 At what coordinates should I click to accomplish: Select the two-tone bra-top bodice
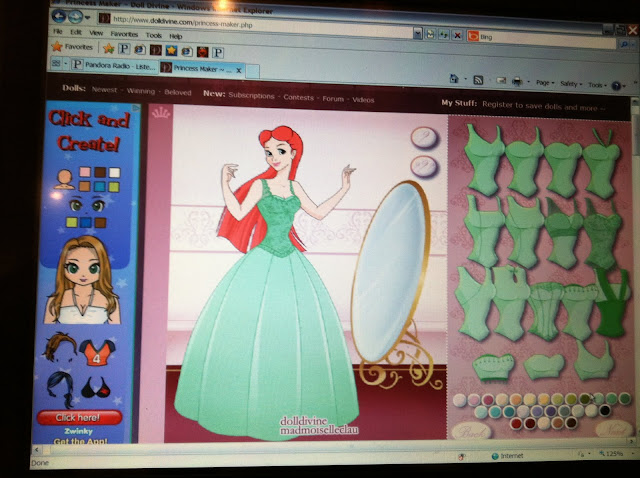coord(563,233)
